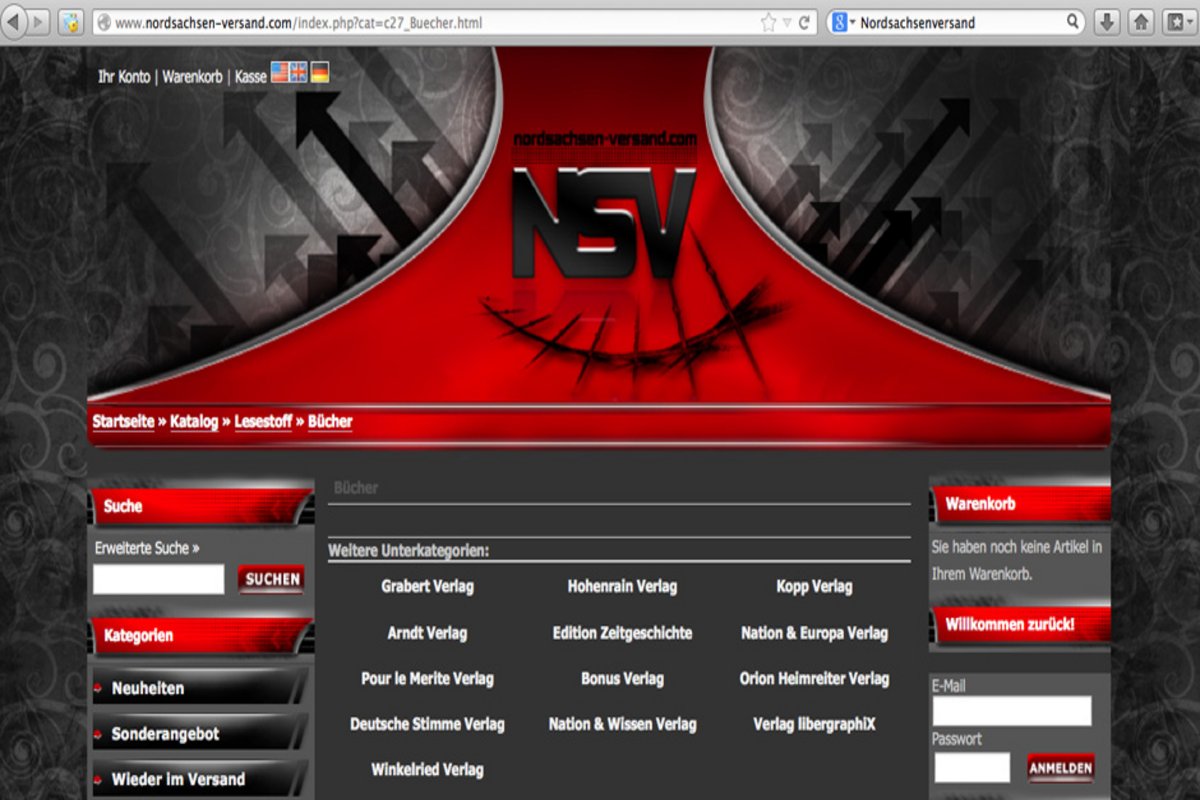Switch site language with the German flag

coord(320,73)
